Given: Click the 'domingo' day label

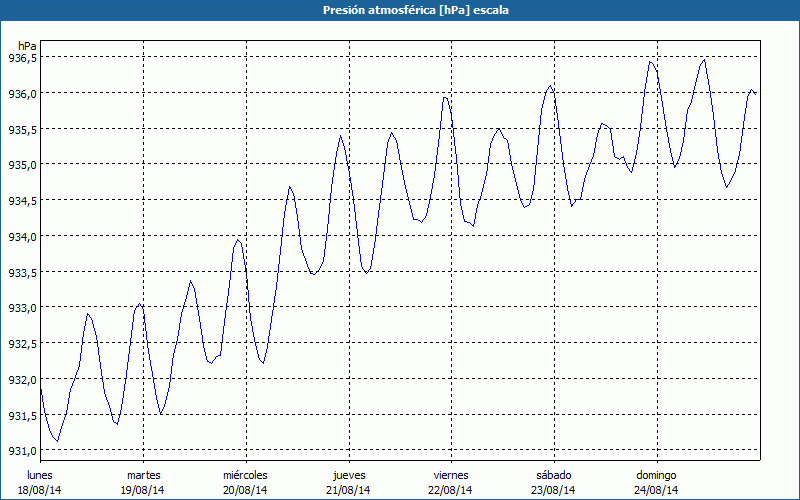Looking at the screenshot, I should 656,475.
